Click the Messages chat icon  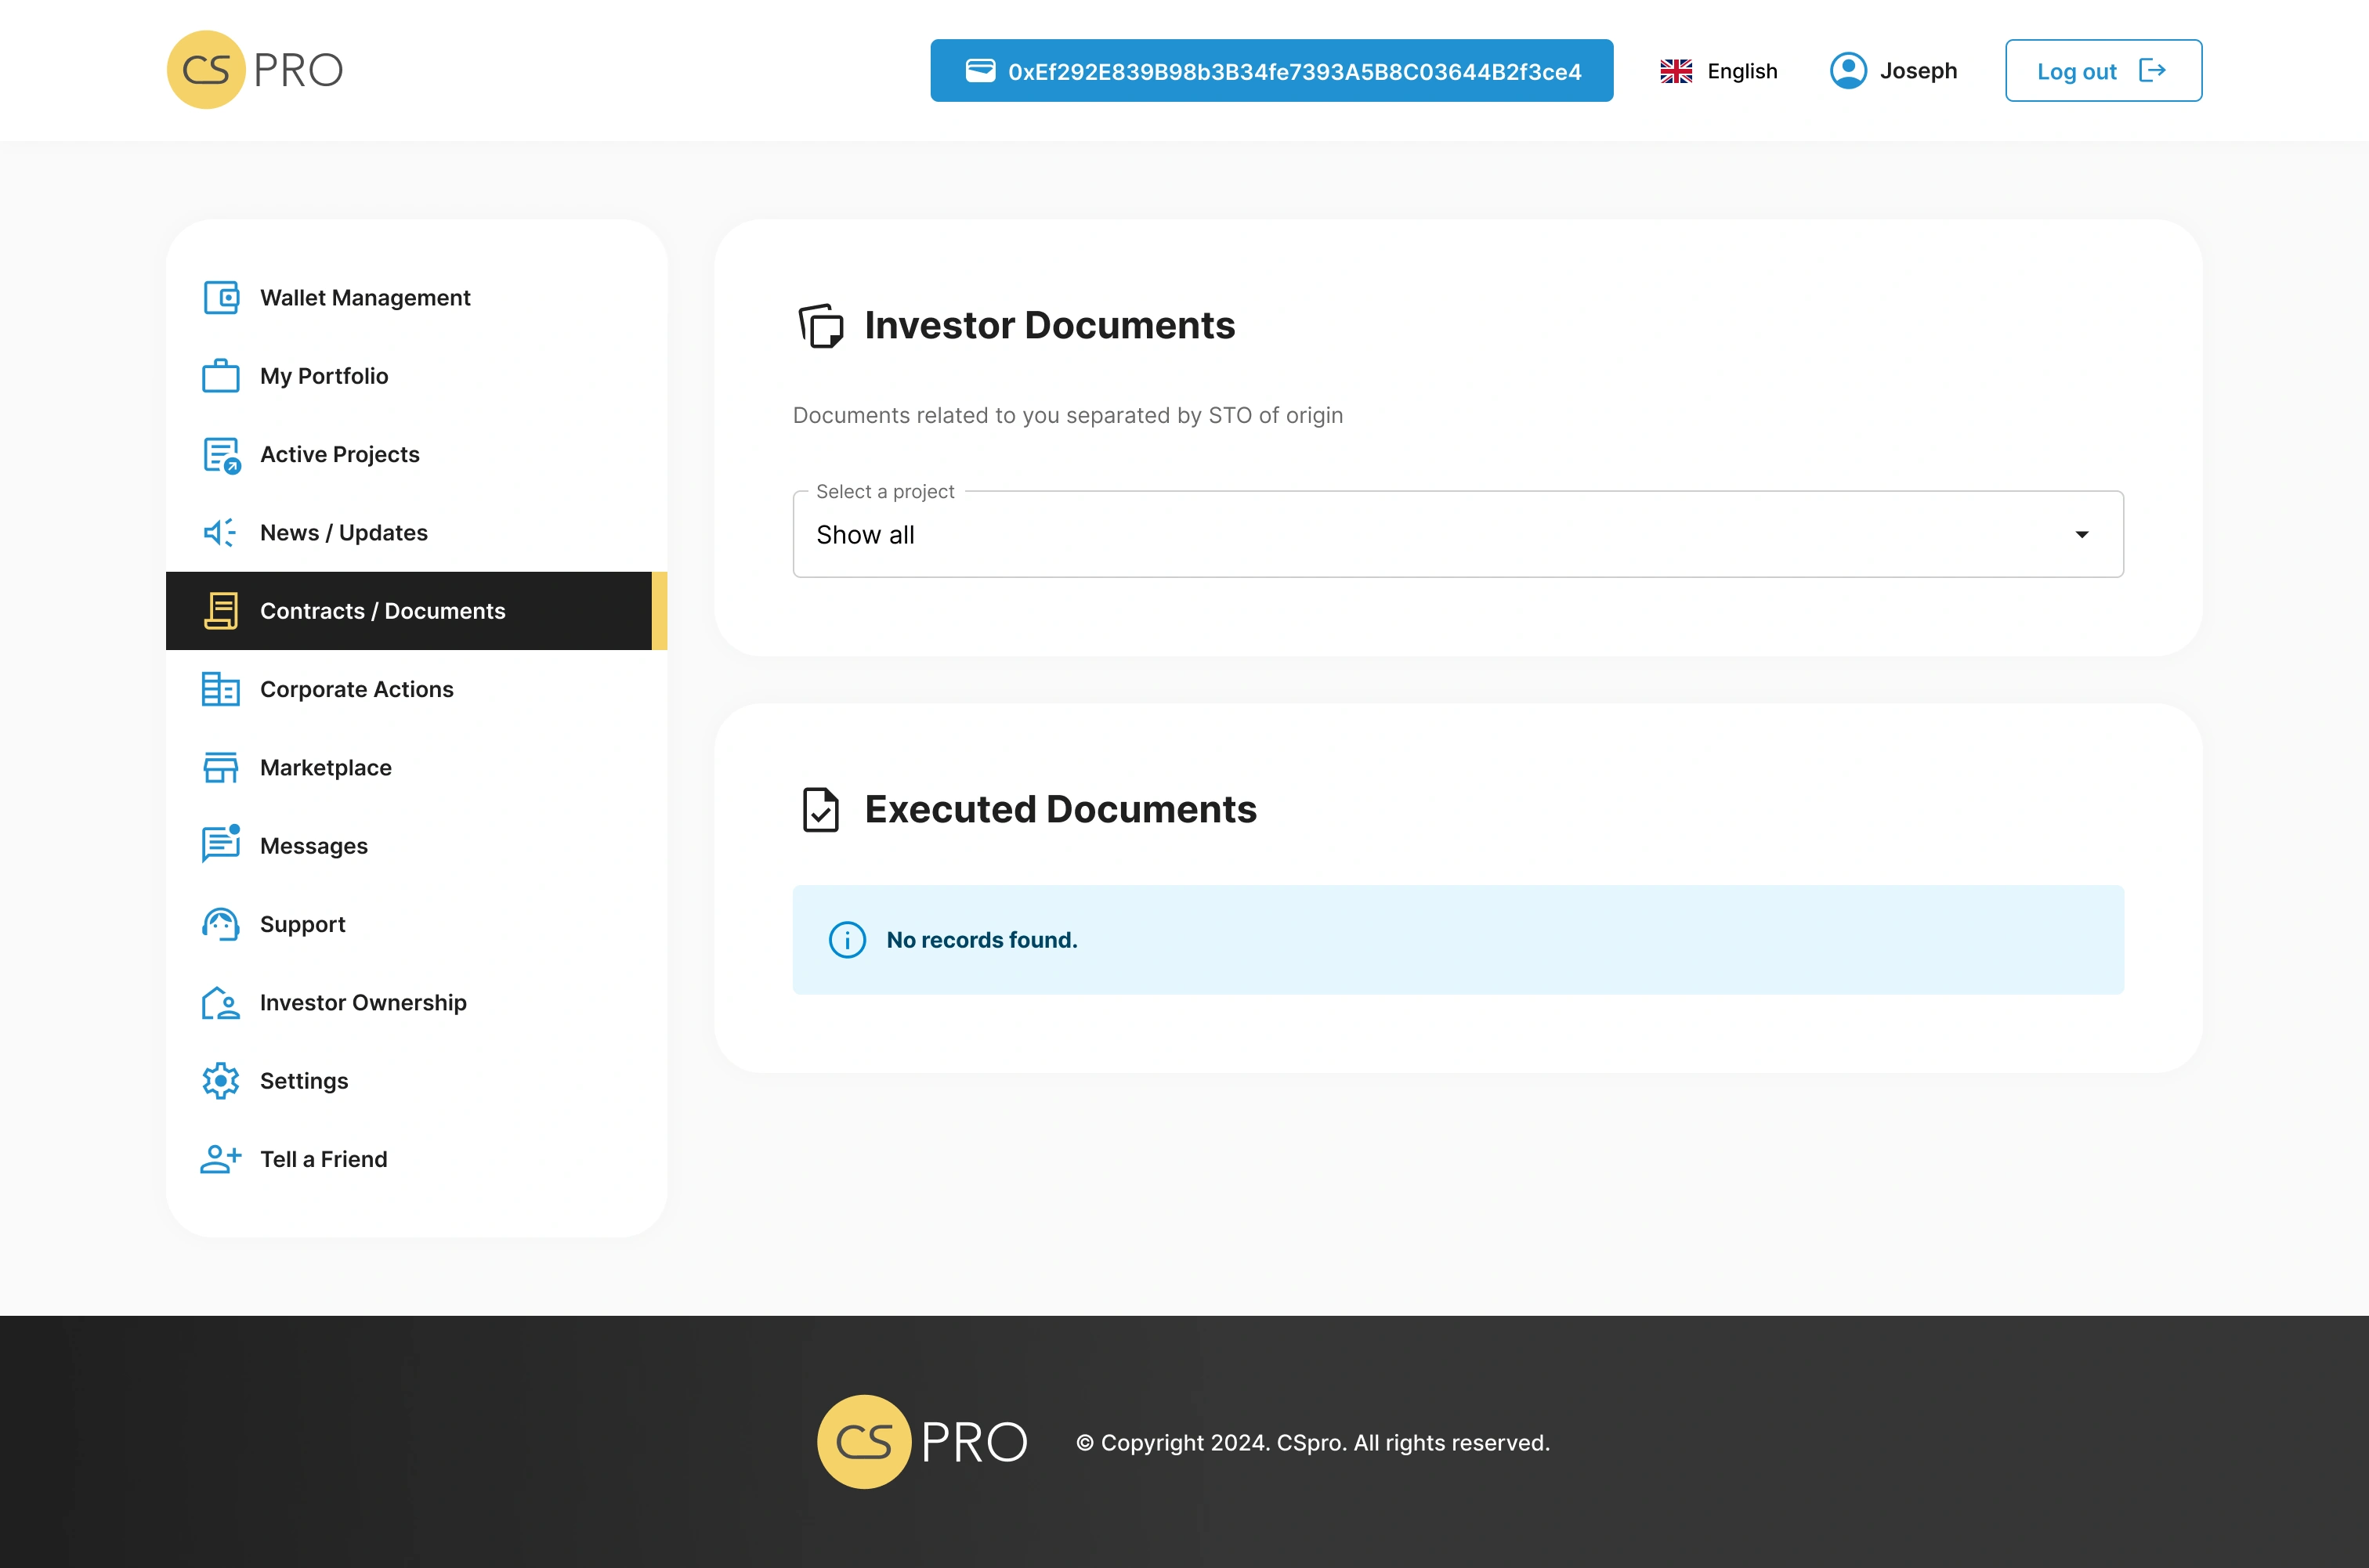click(x=221, y=845)
